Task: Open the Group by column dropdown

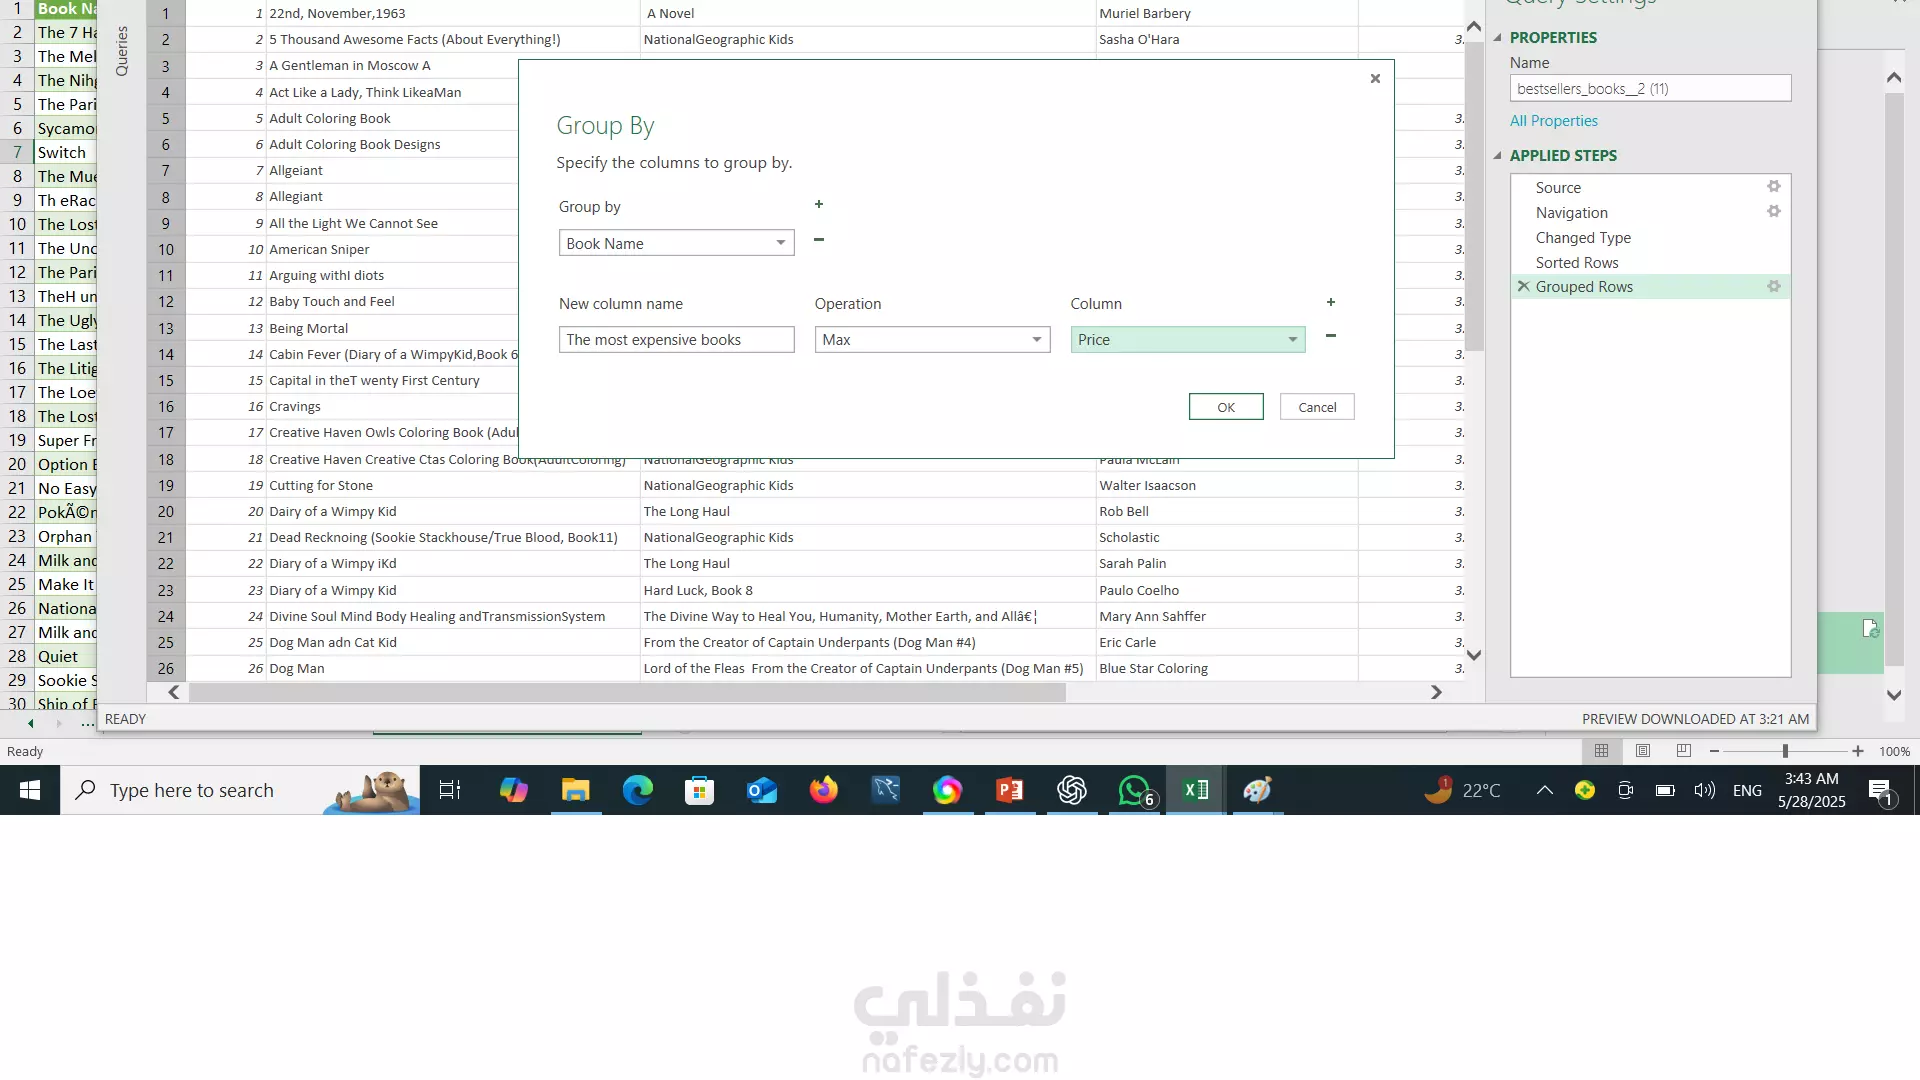Action: click(780, 243)
